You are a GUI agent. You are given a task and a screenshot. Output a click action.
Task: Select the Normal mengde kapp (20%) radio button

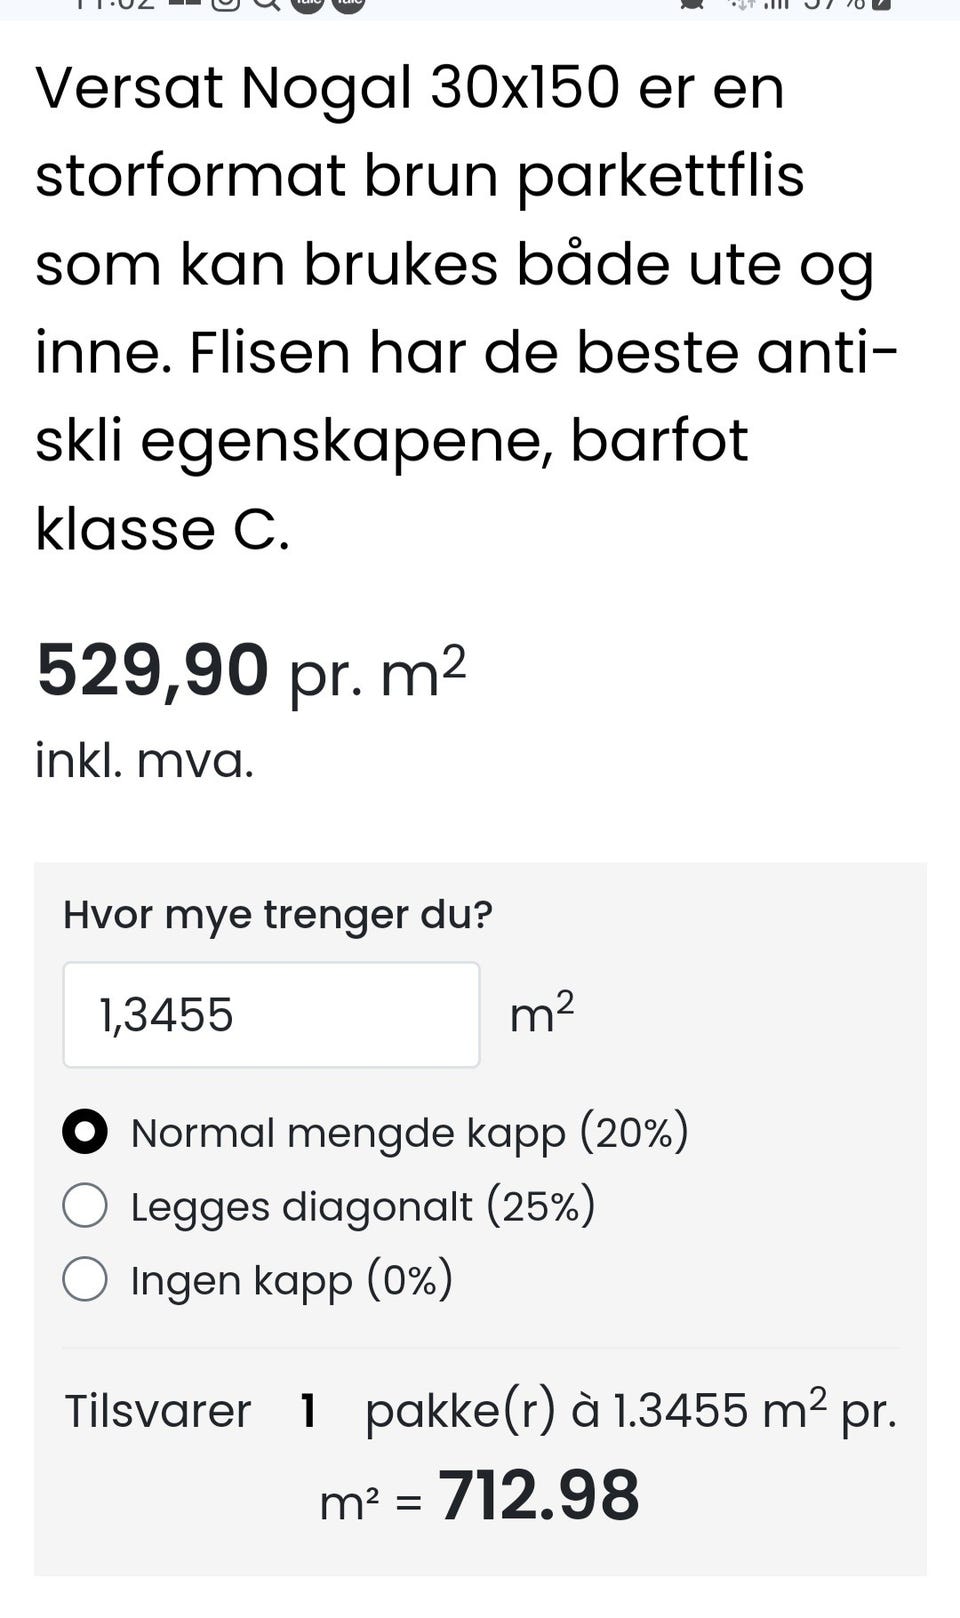click(x=85, y=1133)
